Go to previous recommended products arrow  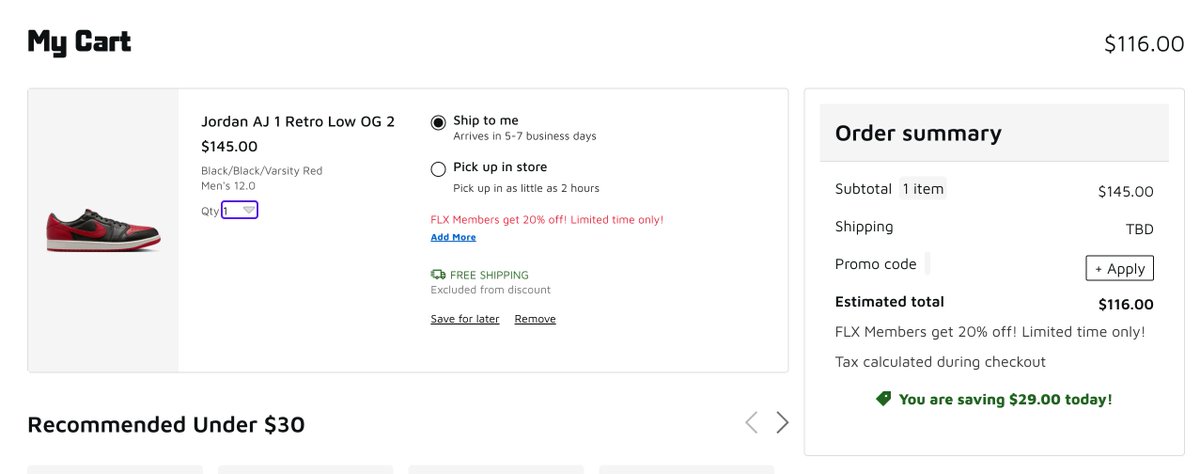(751, 423)
